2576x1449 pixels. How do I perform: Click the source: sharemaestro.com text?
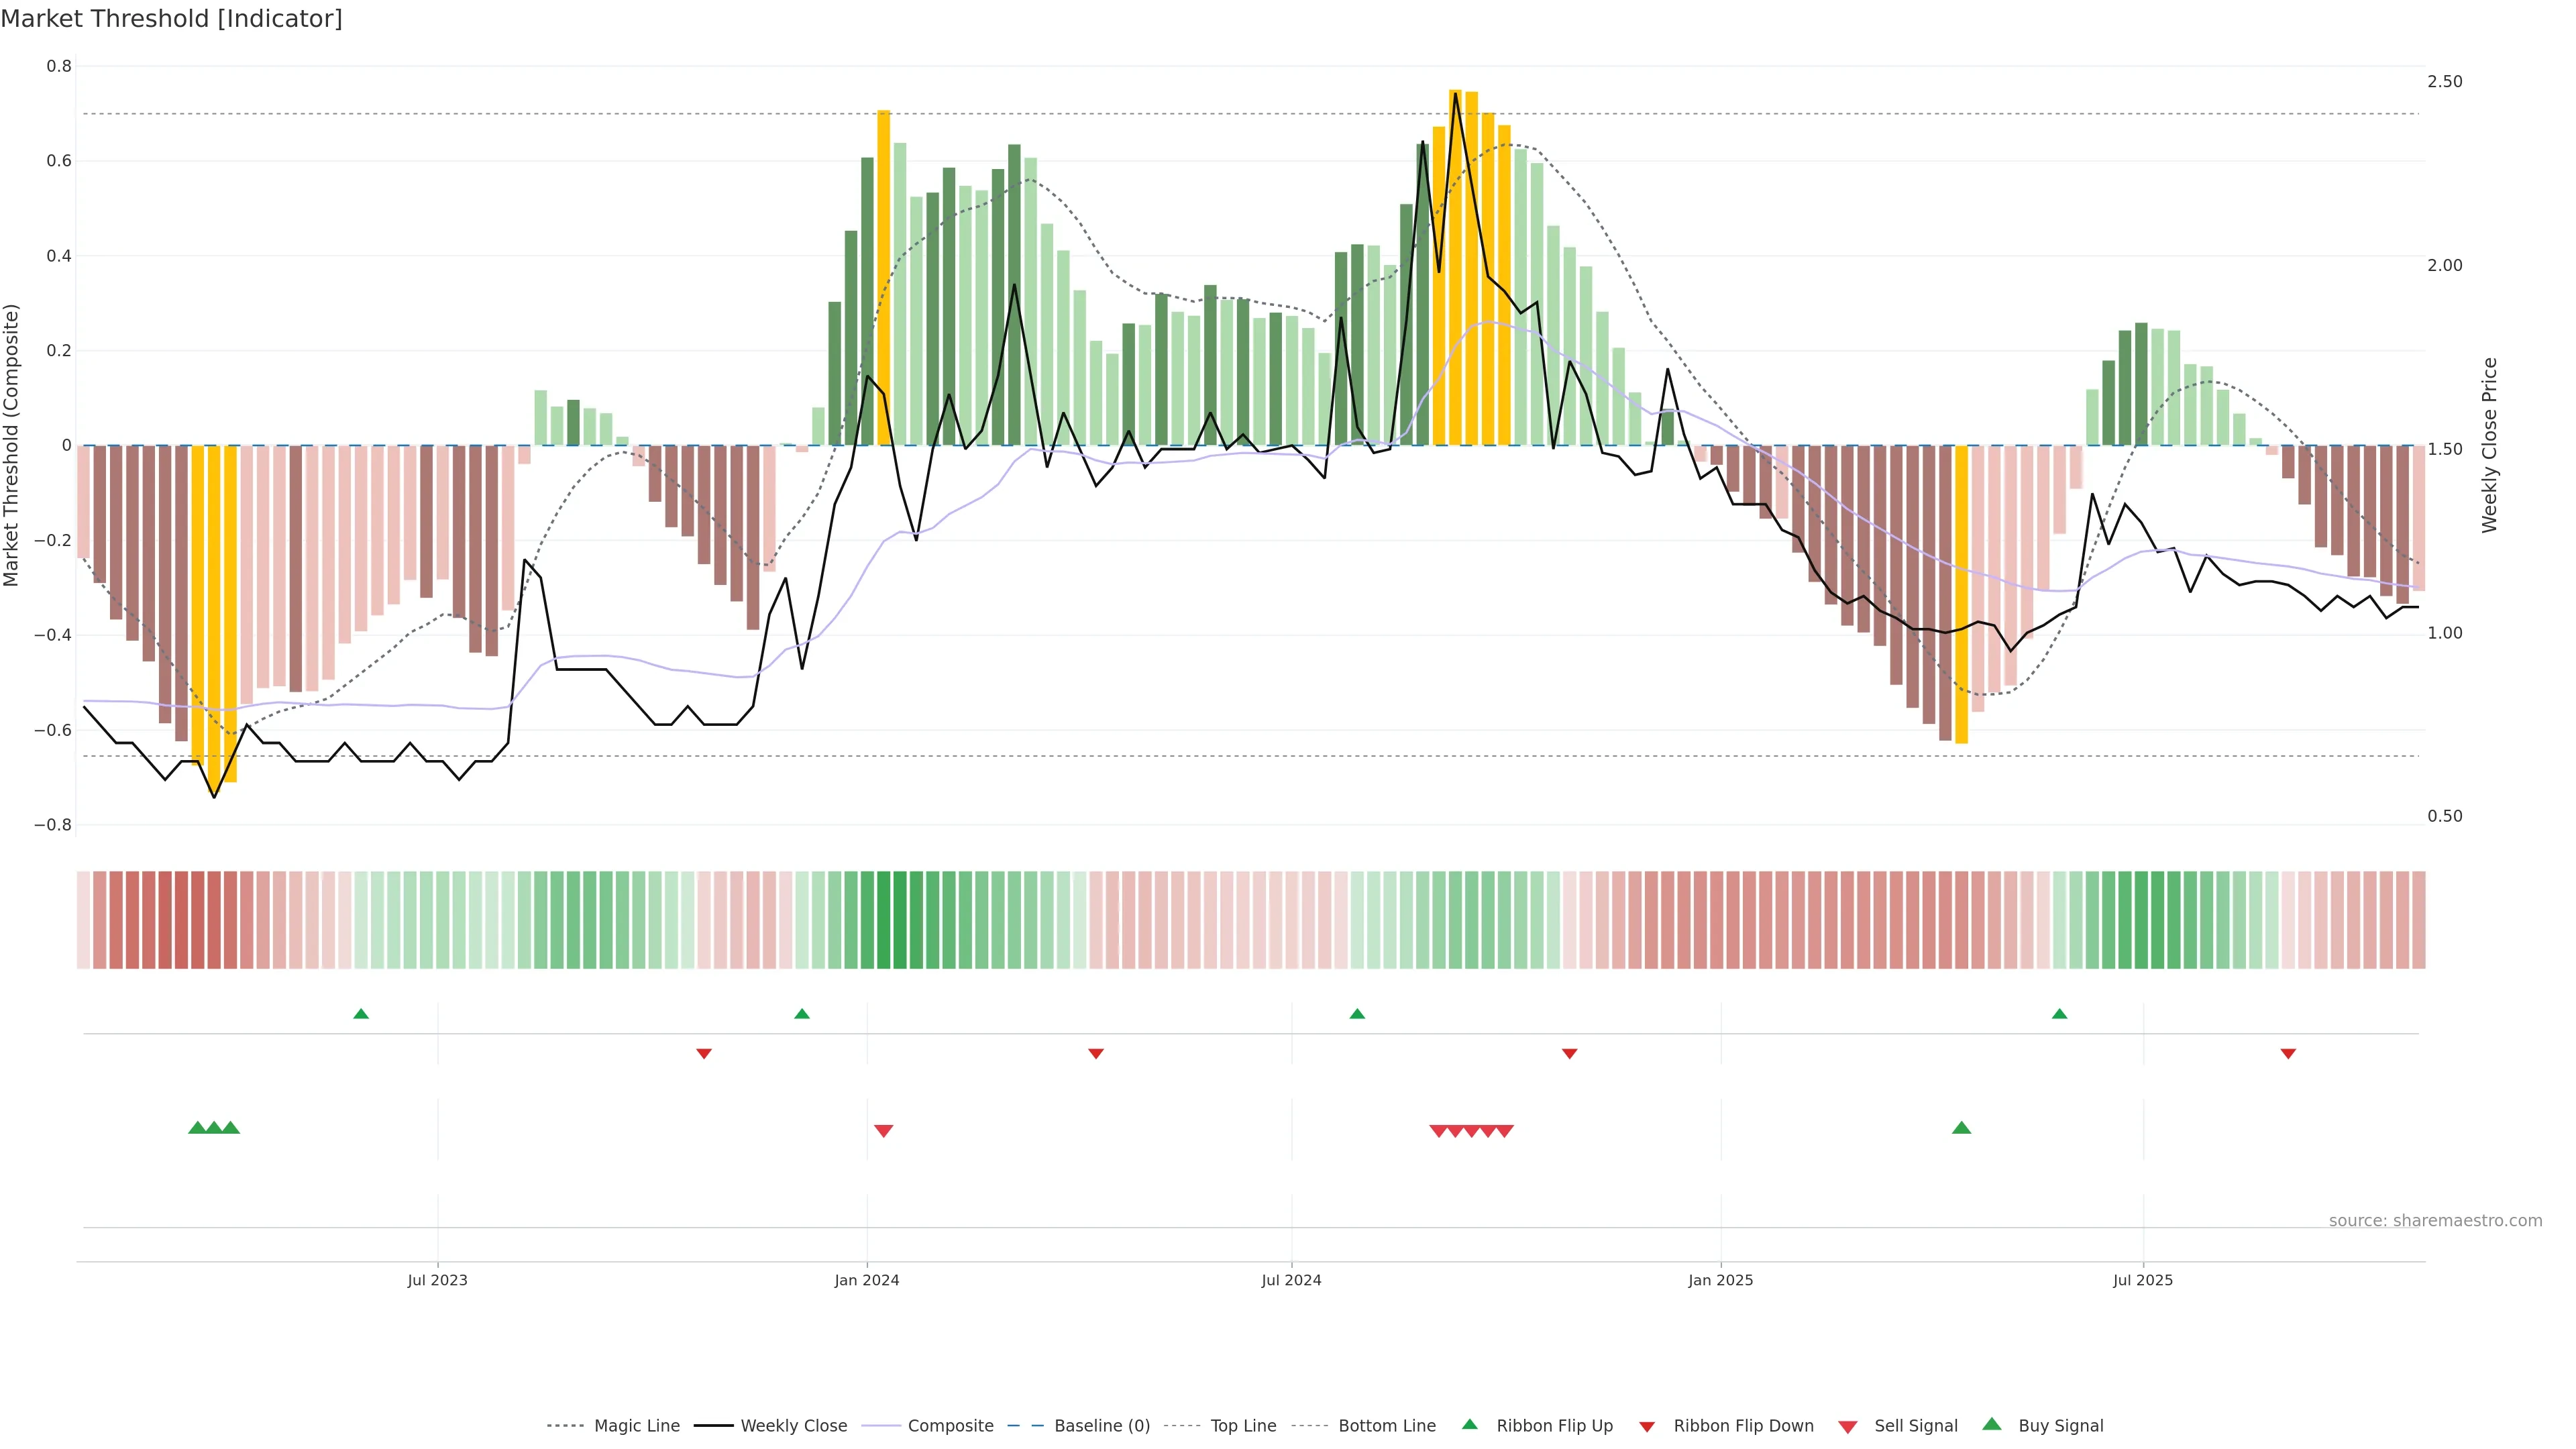coord(2435,1221)
